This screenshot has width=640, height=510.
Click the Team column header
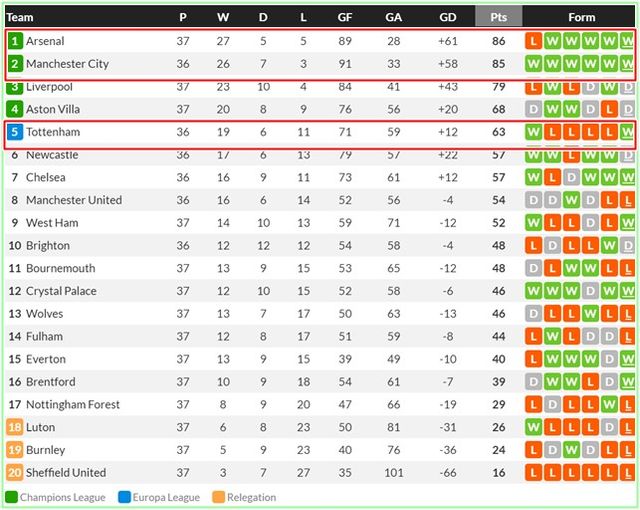coord(20,17)
